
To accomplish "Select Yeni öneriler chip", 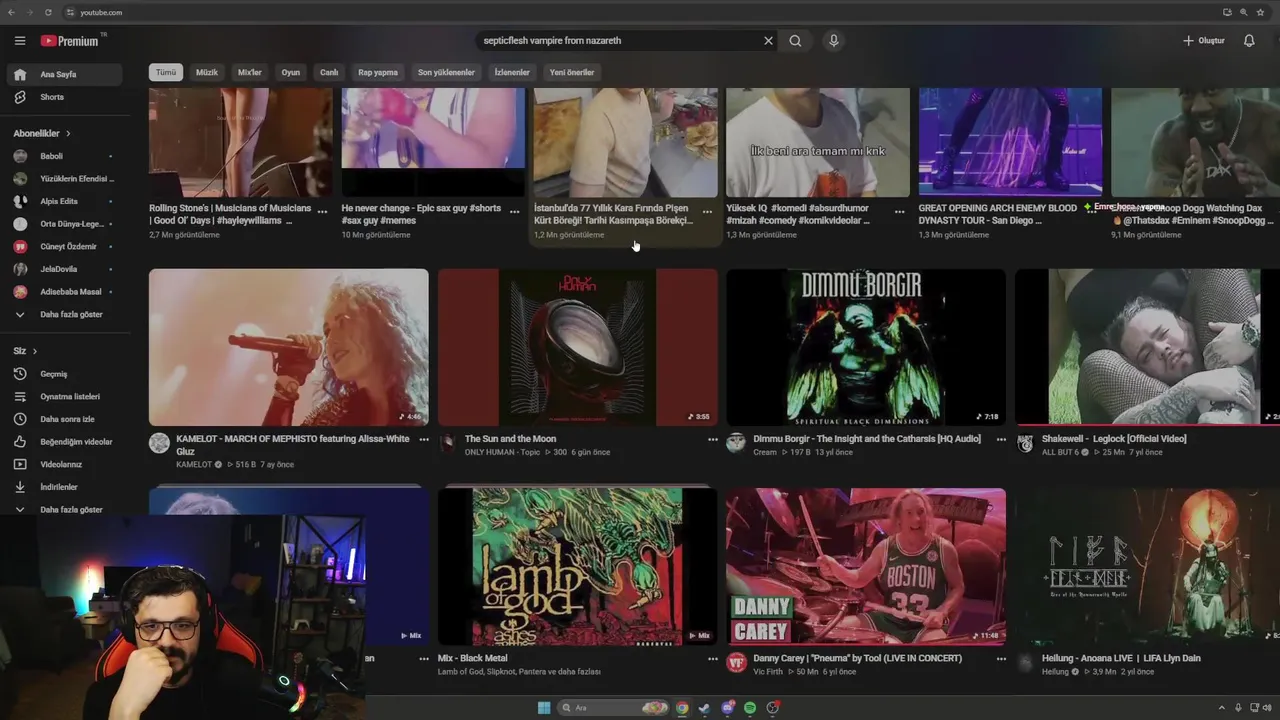I will pos(572,72).
